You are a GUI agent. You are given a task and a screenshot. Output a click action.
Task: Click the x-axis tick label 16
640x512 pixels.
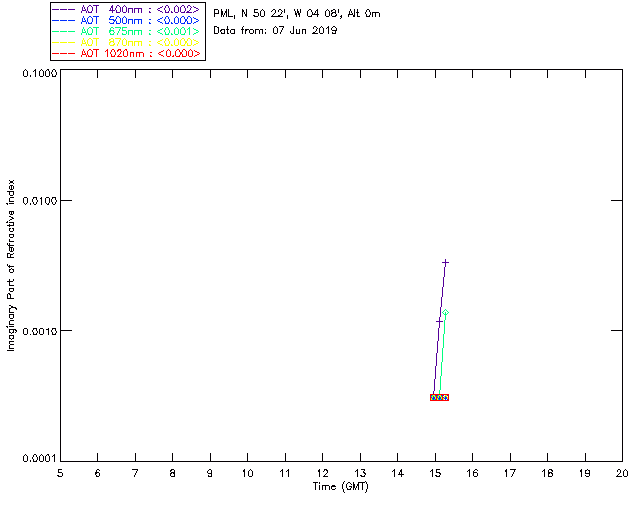[x=473, y=473]
